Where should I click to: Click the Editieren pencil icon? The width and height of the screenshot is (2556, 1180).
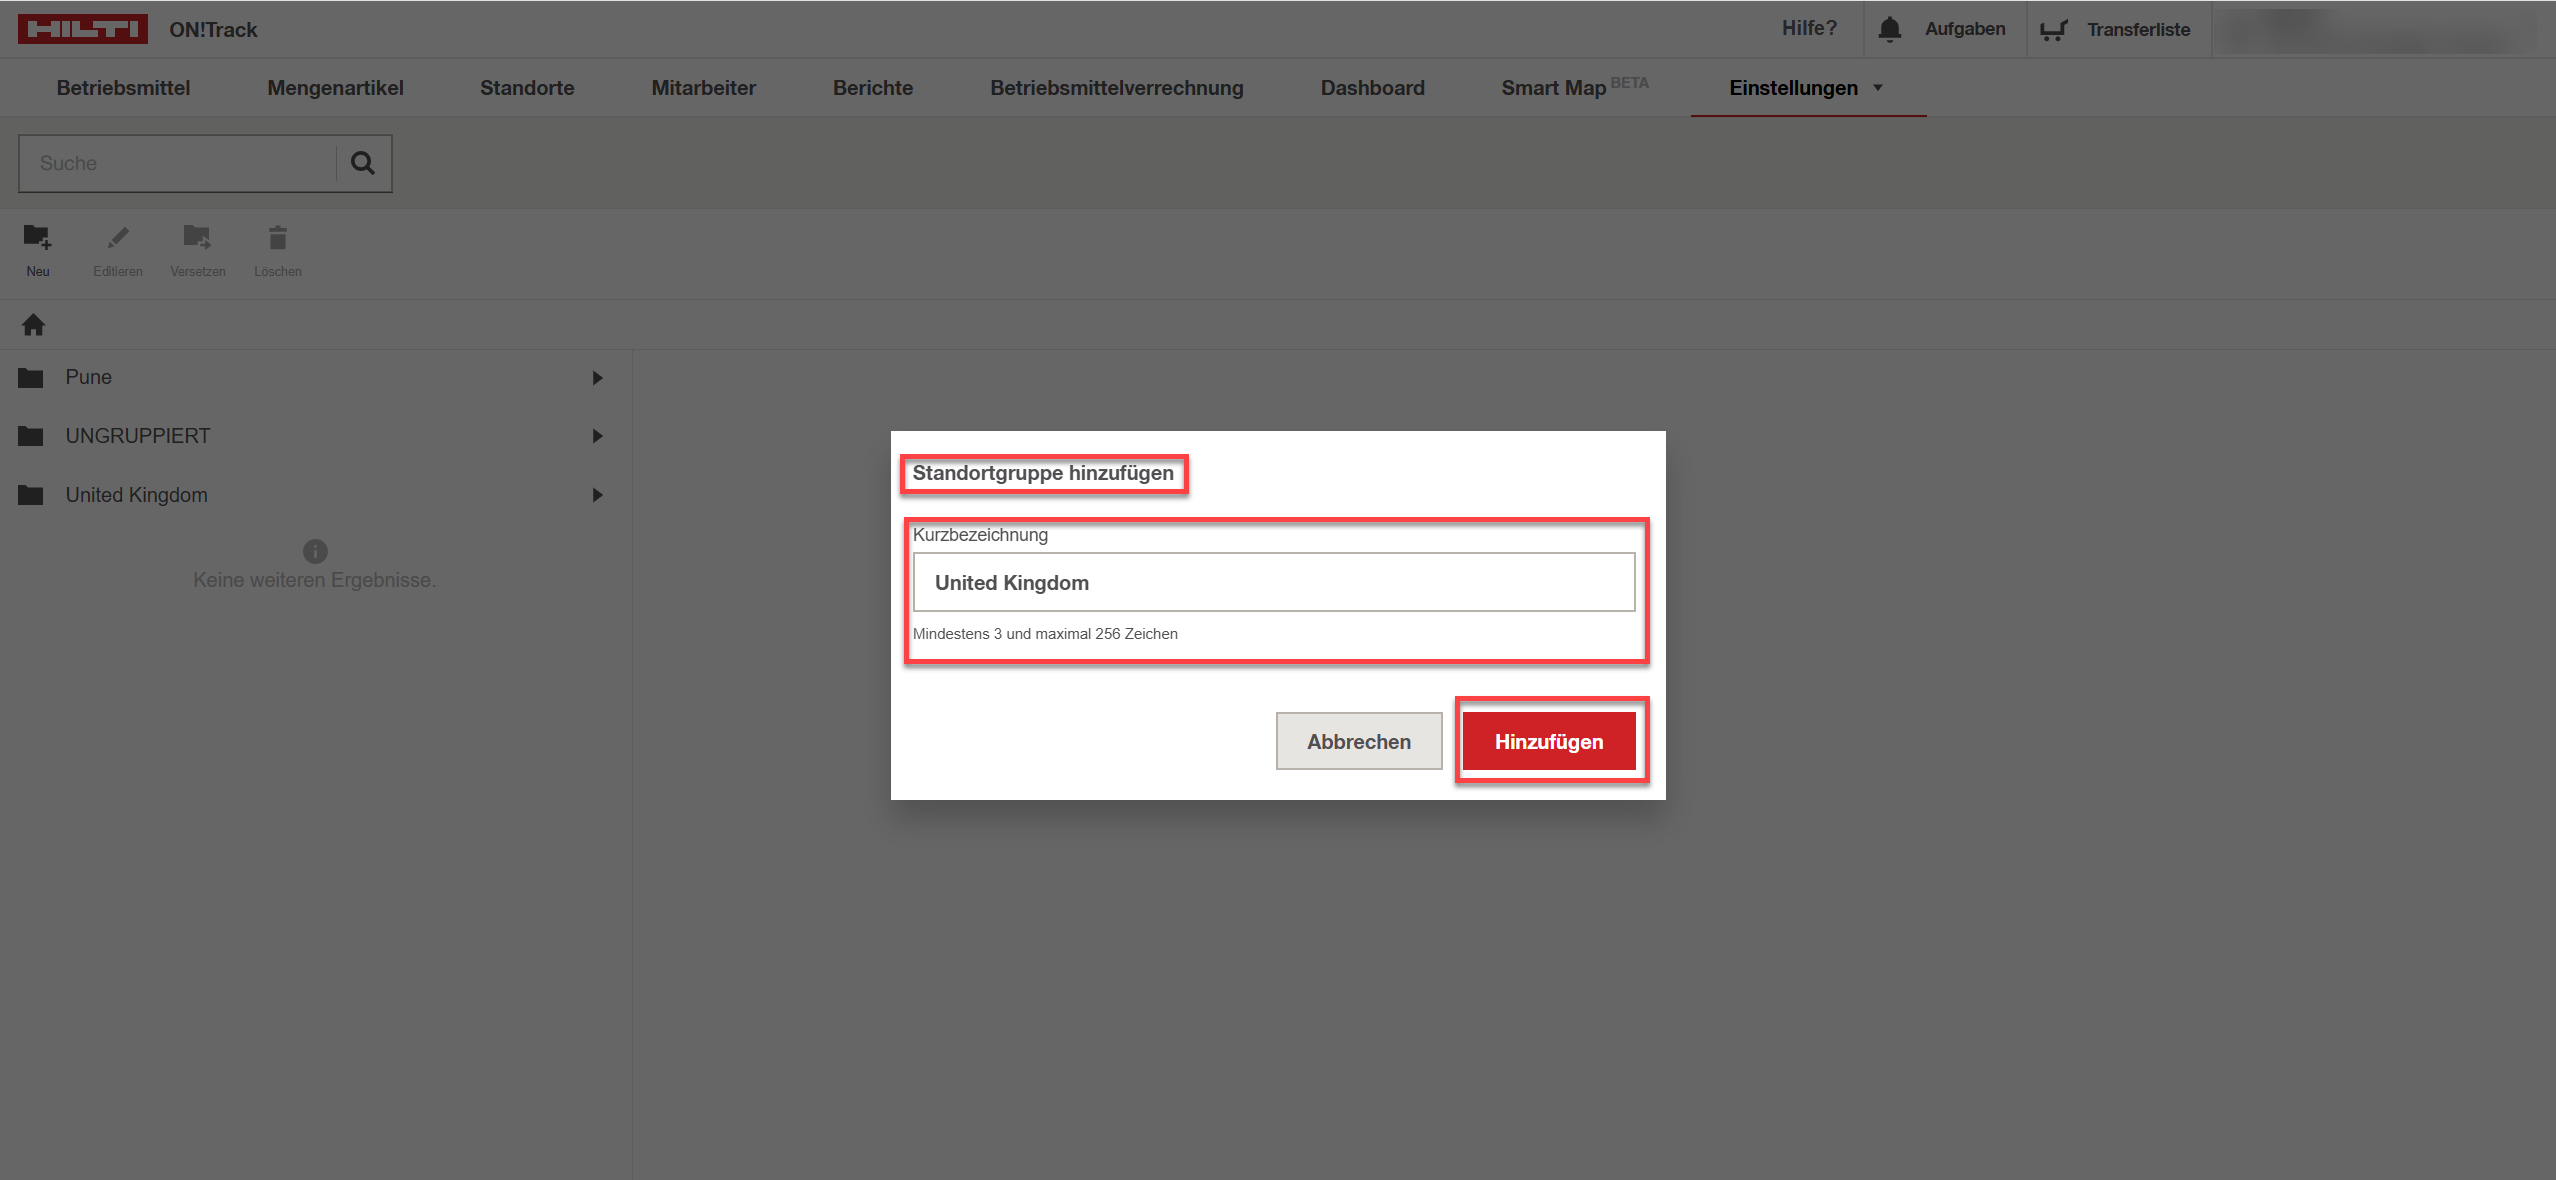point(118,237)
